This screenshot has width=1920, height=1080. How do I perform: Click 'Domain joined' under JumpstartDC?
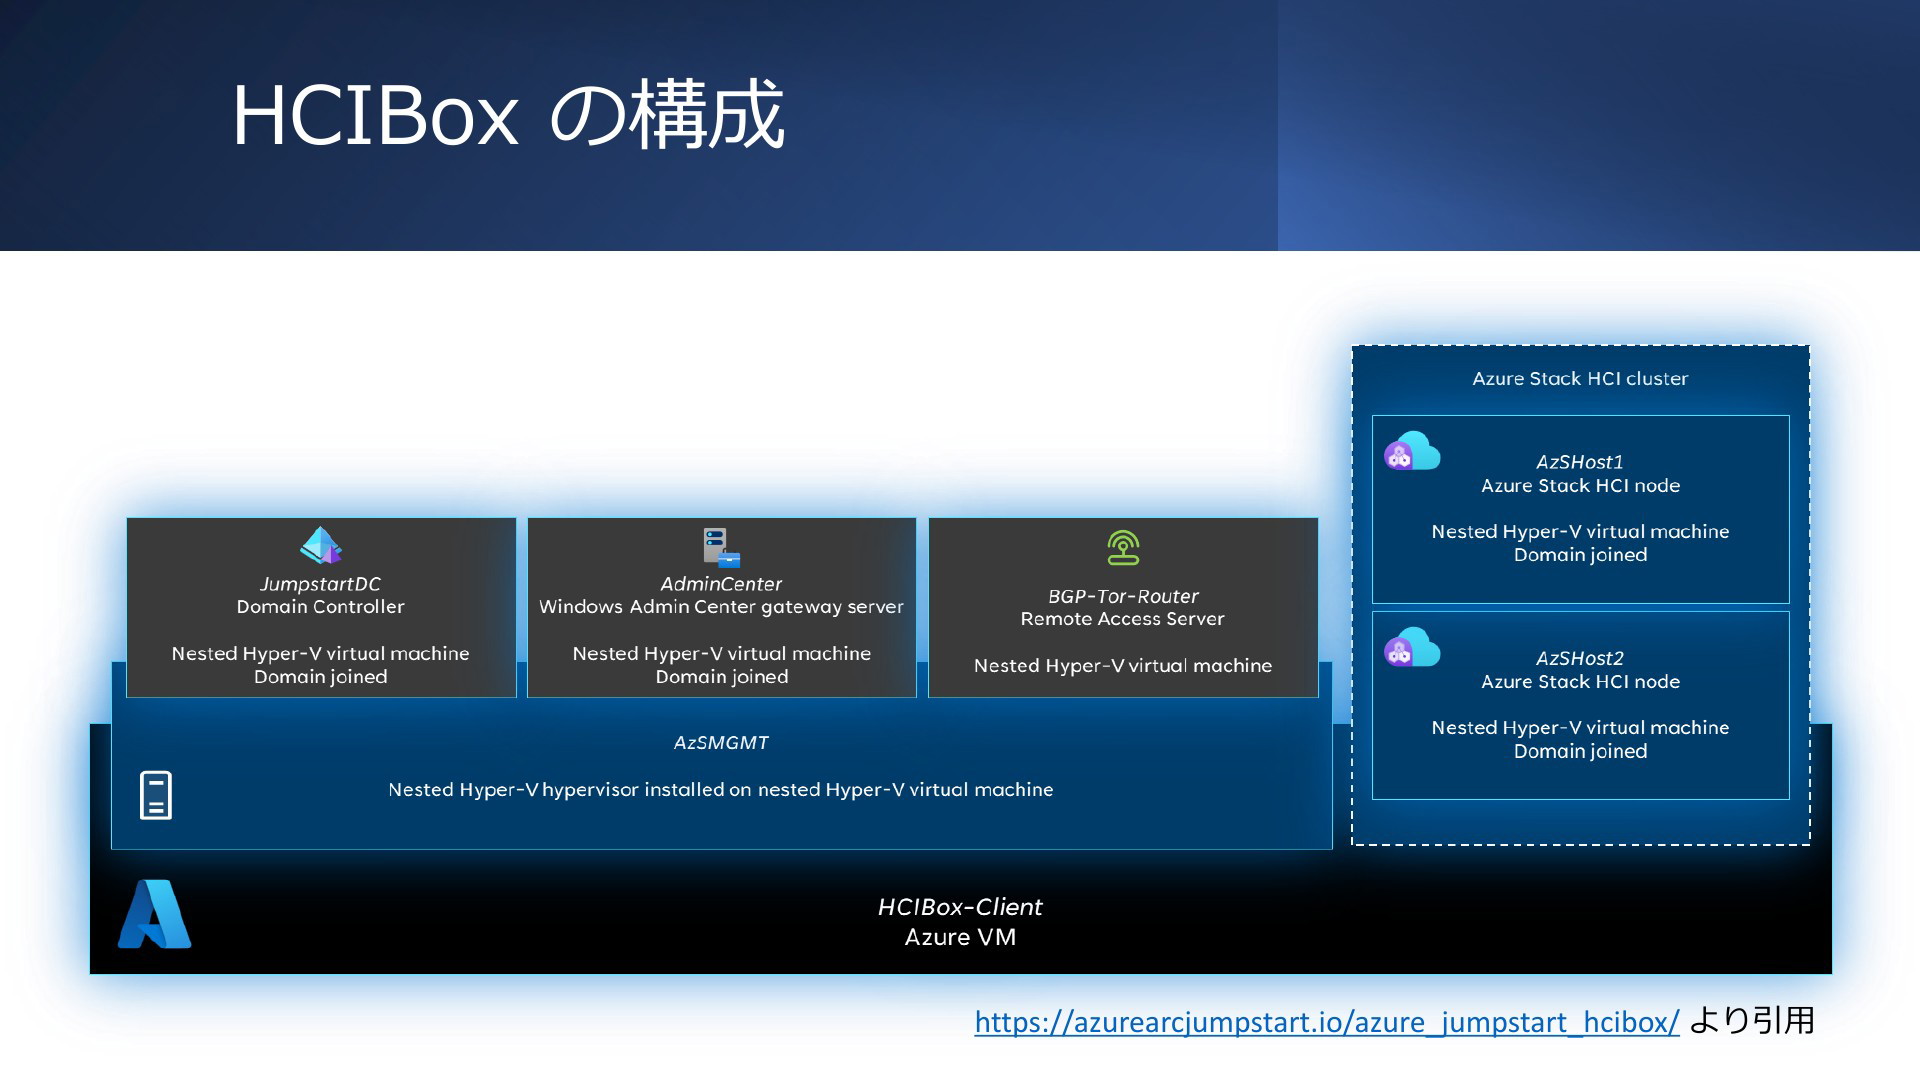(320, 677)
